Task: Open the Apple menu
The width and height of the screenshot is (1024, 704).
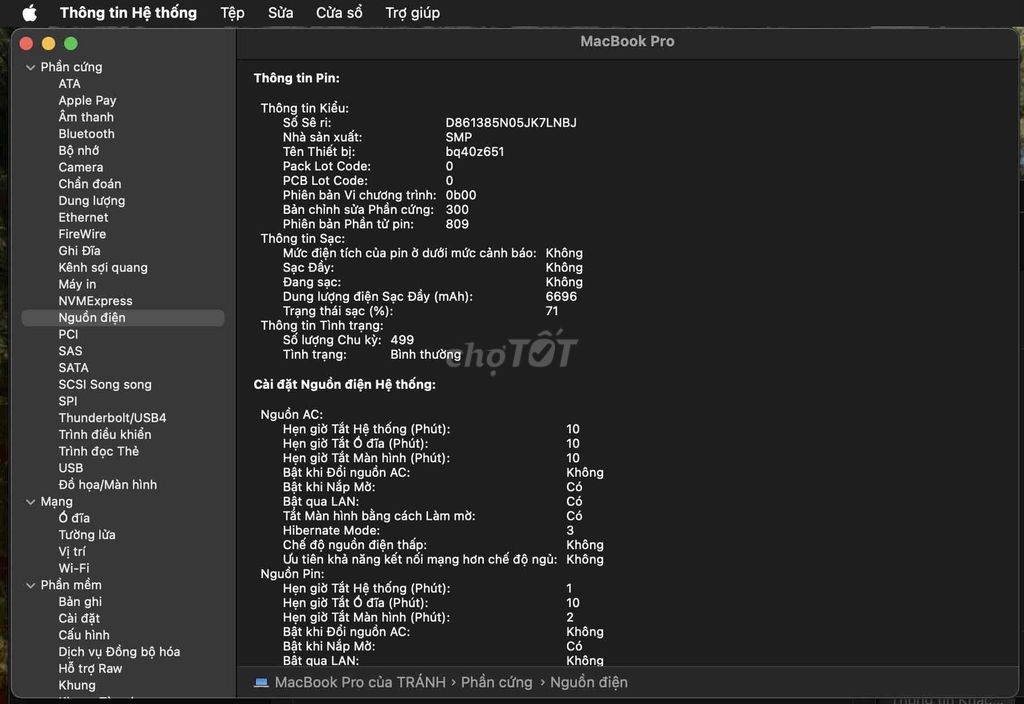Action: click(x=29, y=13)
